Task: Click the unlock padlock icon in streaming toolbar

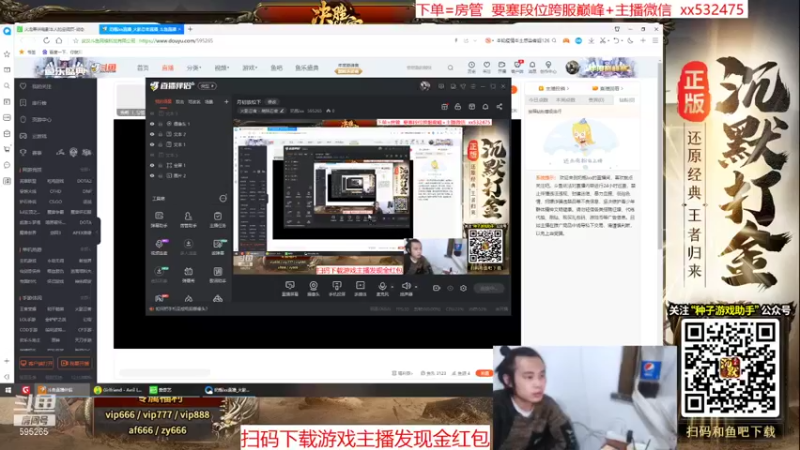Action: tap(458, 107)
